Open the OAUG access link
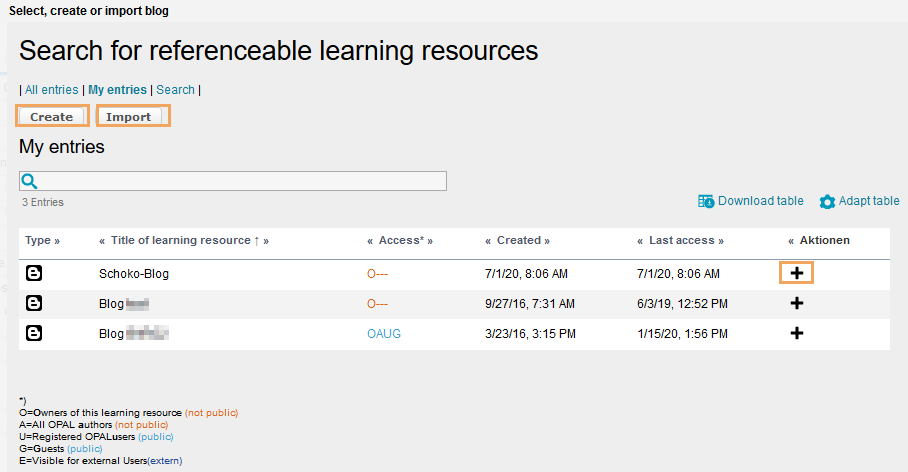 [383, 333]
